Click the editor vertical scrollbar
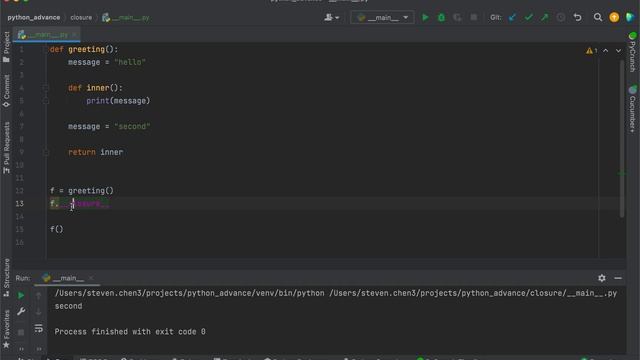640x360 pixels. 622,139
